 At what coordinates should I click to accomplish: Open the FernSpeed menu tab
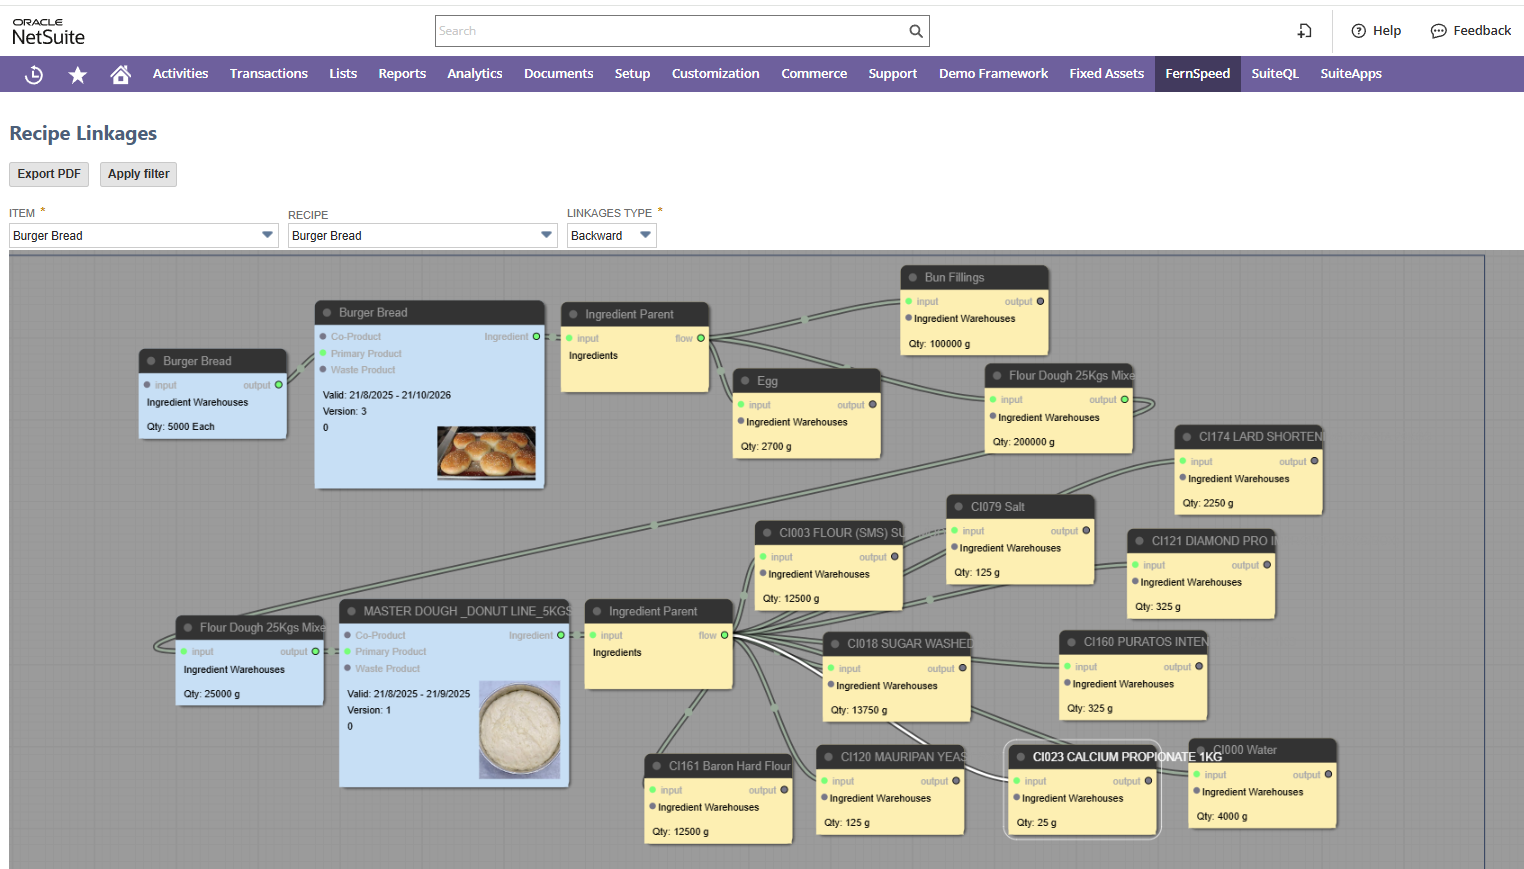[1197, 74]
